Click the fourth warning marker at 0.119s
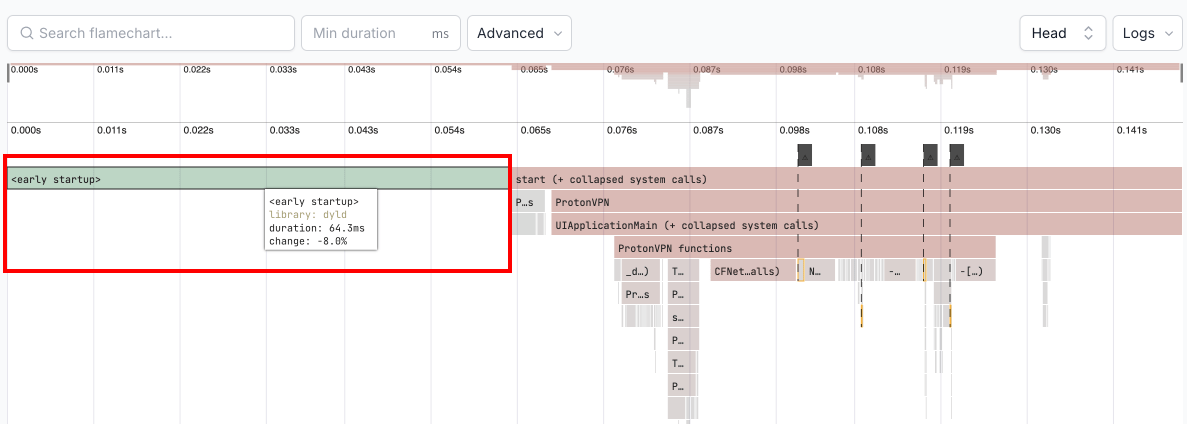 point(956,155)
